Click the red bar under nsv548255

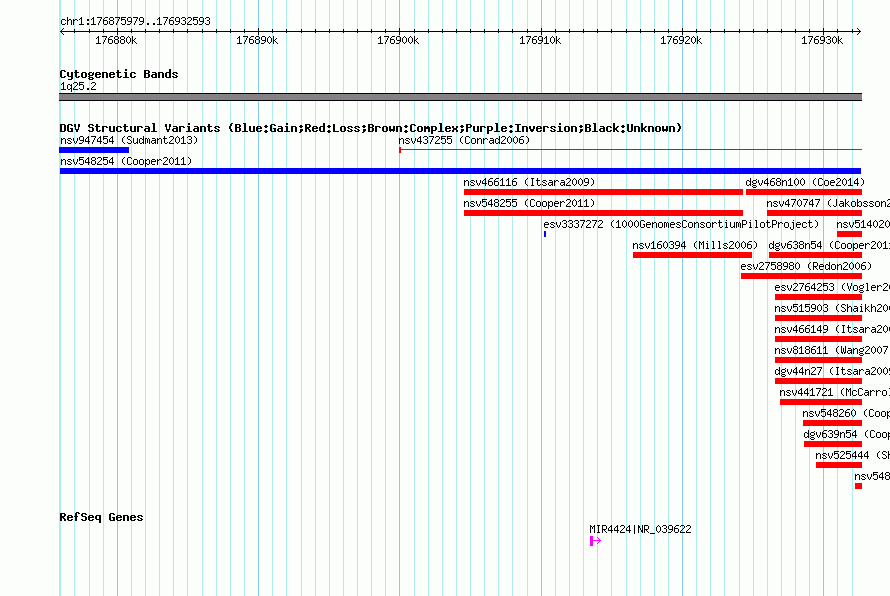603,213
